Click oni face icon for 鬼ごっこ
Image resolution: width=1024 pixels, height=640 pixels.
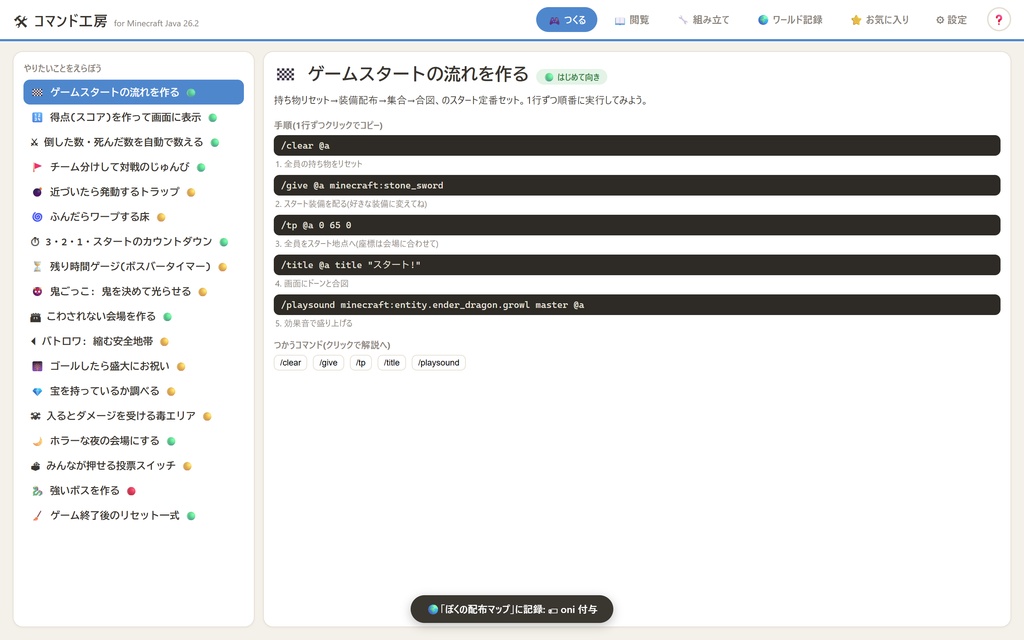tap(37, 291)
